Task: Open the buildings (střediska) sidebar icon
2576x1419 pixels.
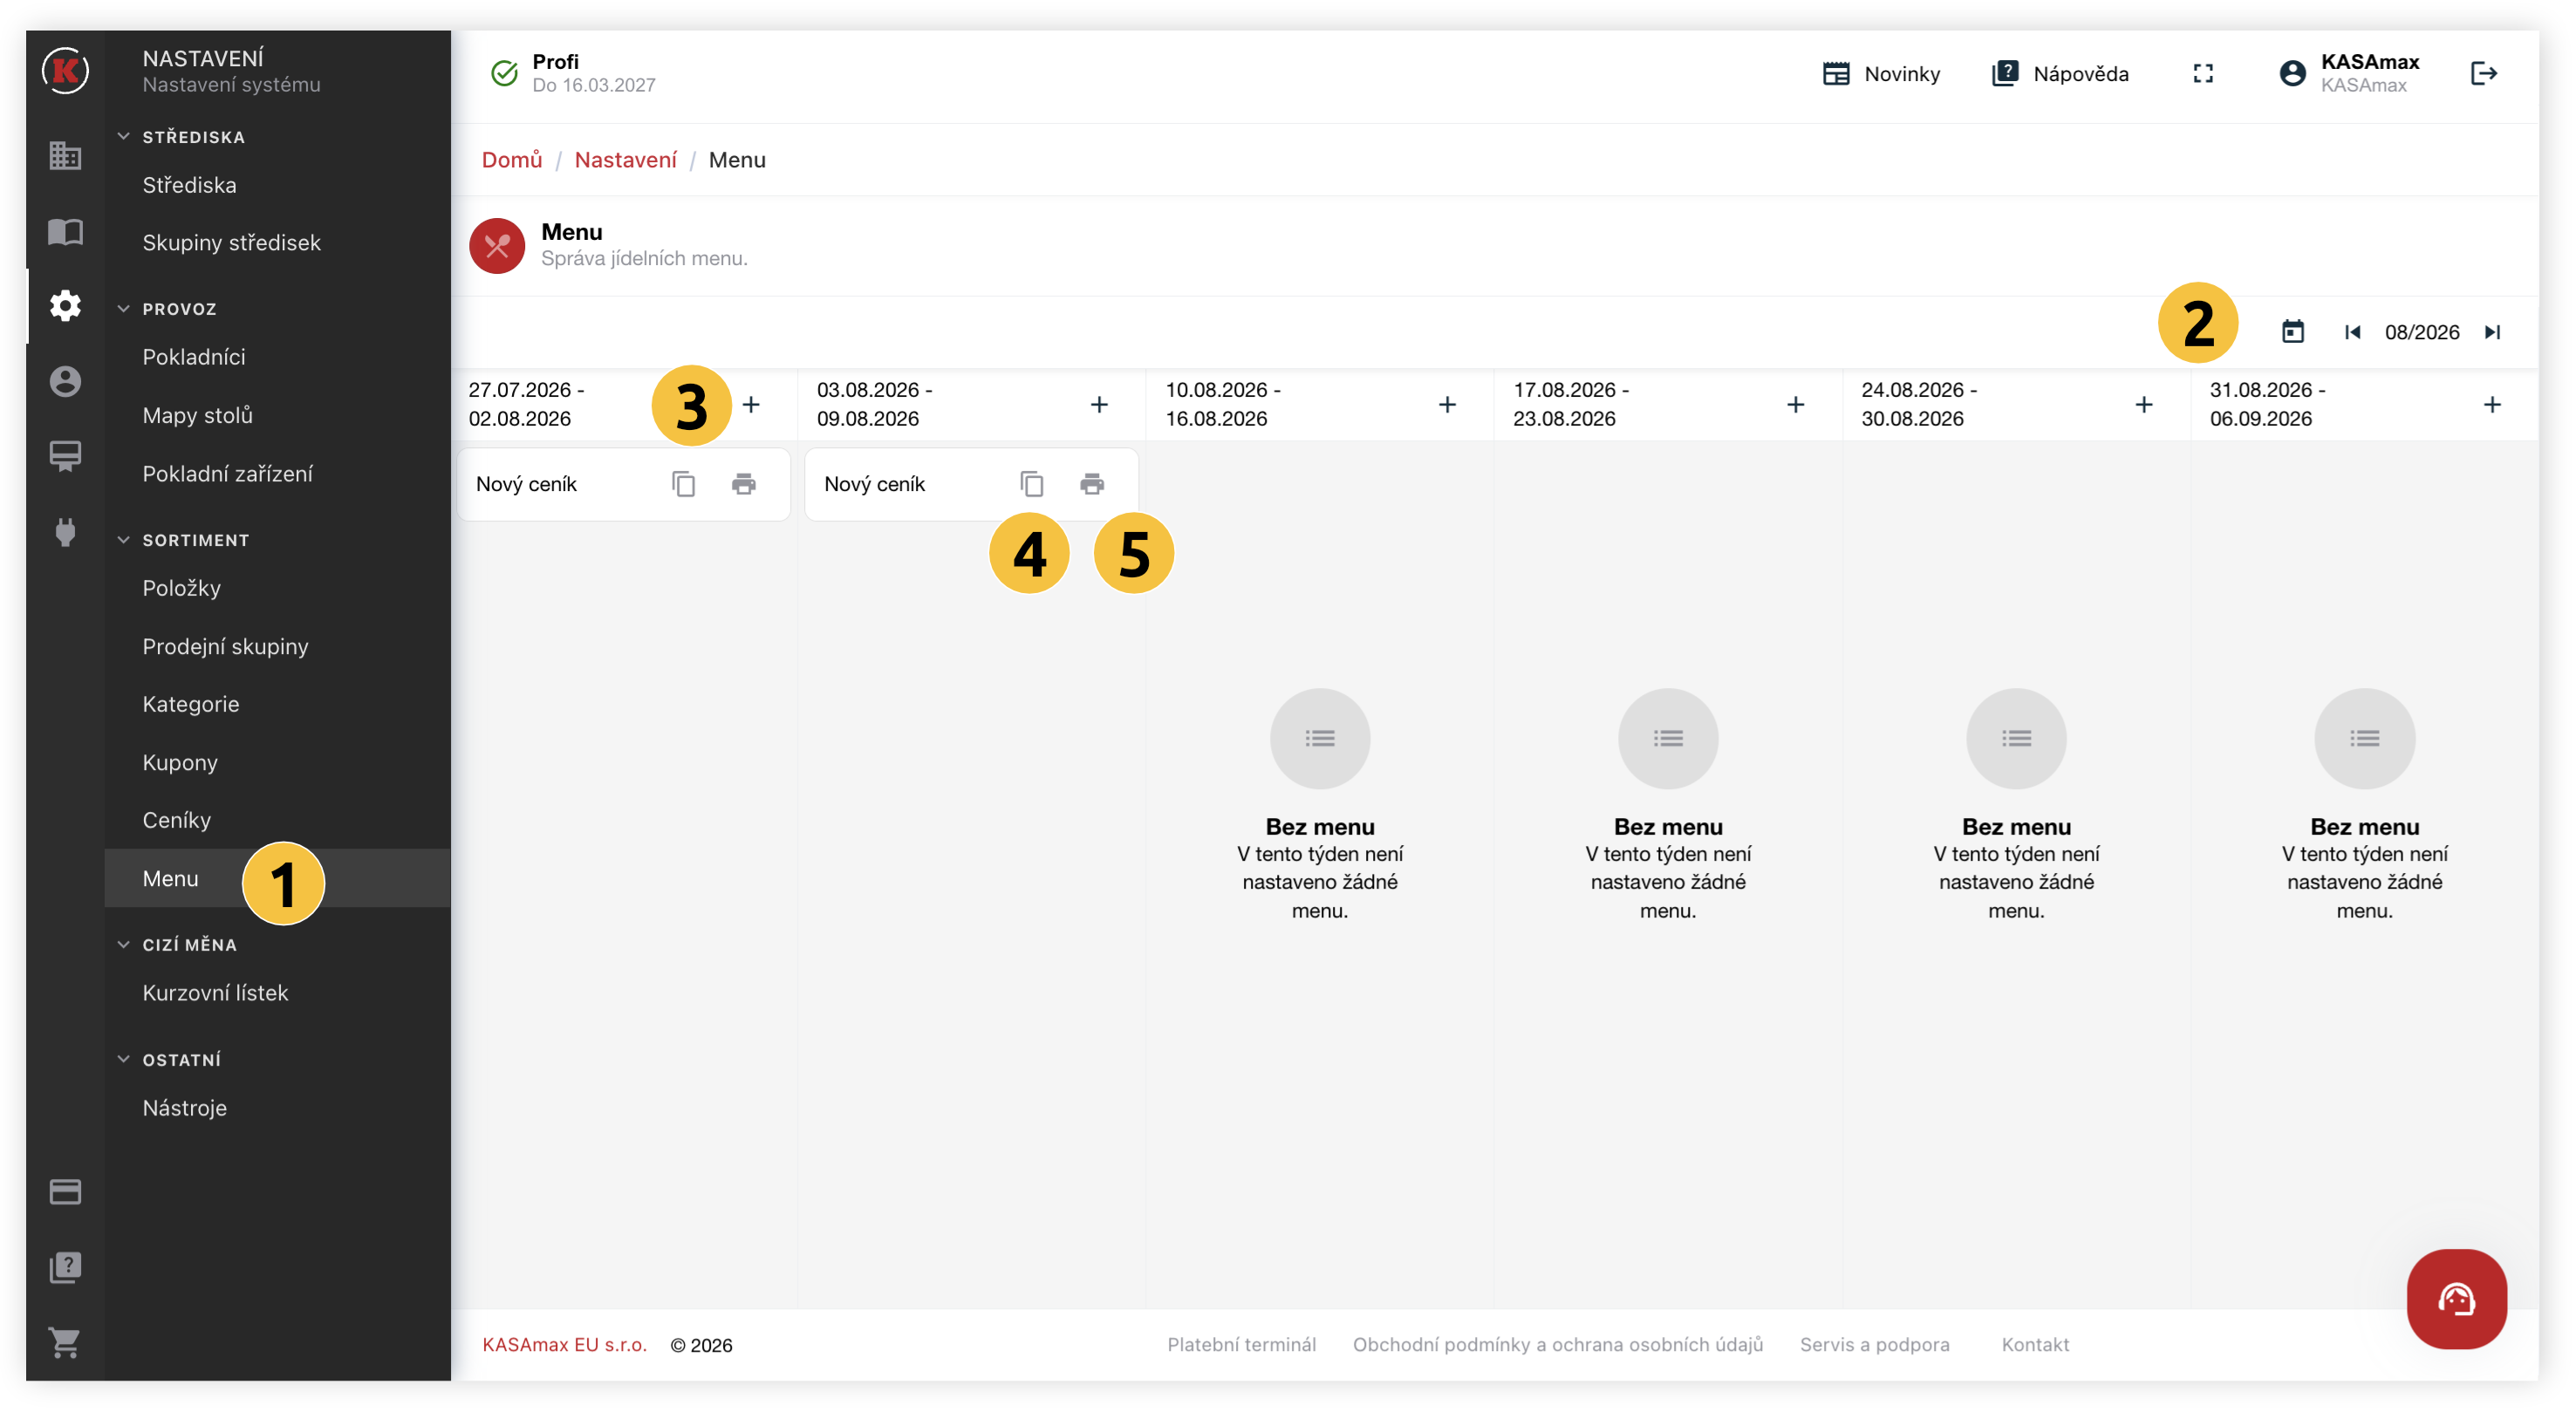Action: [x=65, y=155]
